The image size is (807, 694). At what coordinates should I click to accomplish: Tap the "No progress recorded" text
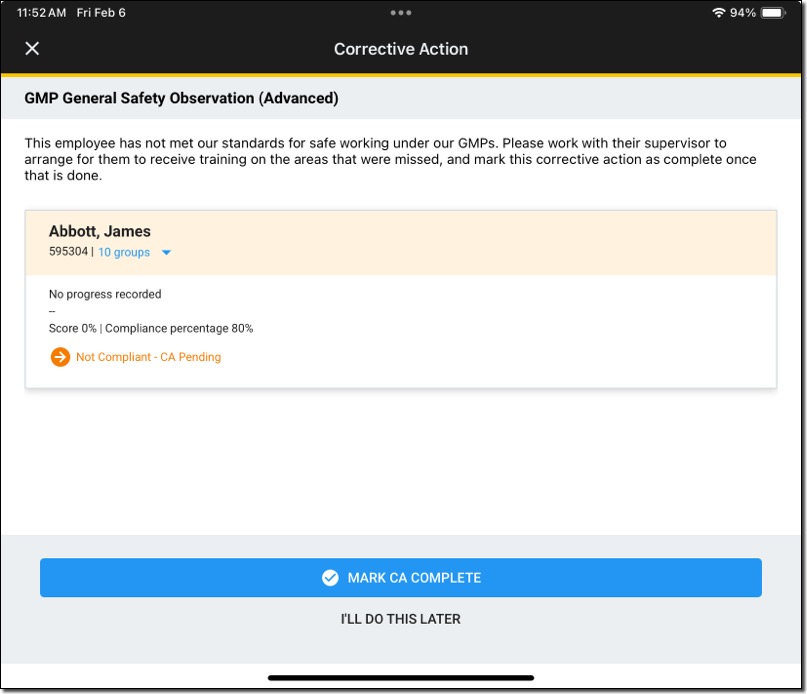tap(105, 294)
